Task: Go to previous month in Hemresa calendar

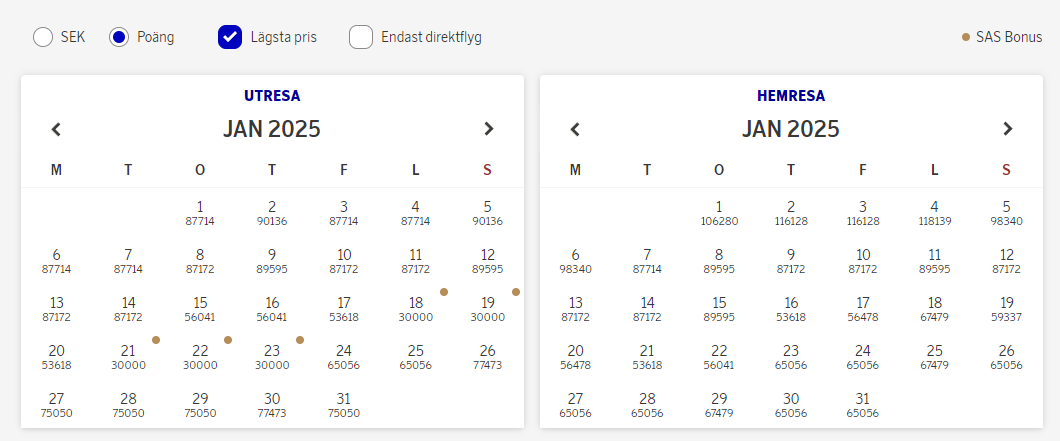Action: tap(575, 129)
